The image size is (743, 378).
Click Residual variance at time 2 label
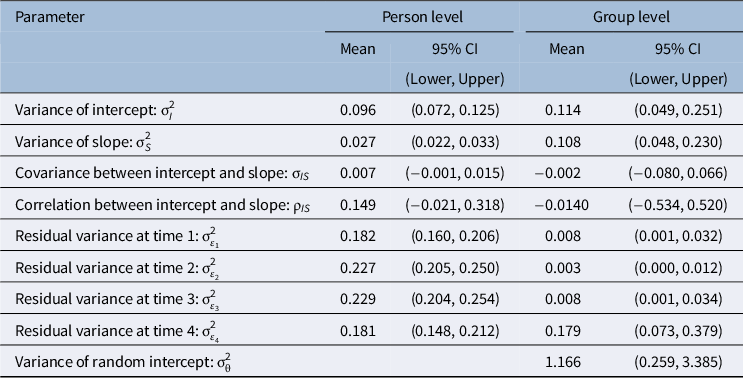click(117, 268)
